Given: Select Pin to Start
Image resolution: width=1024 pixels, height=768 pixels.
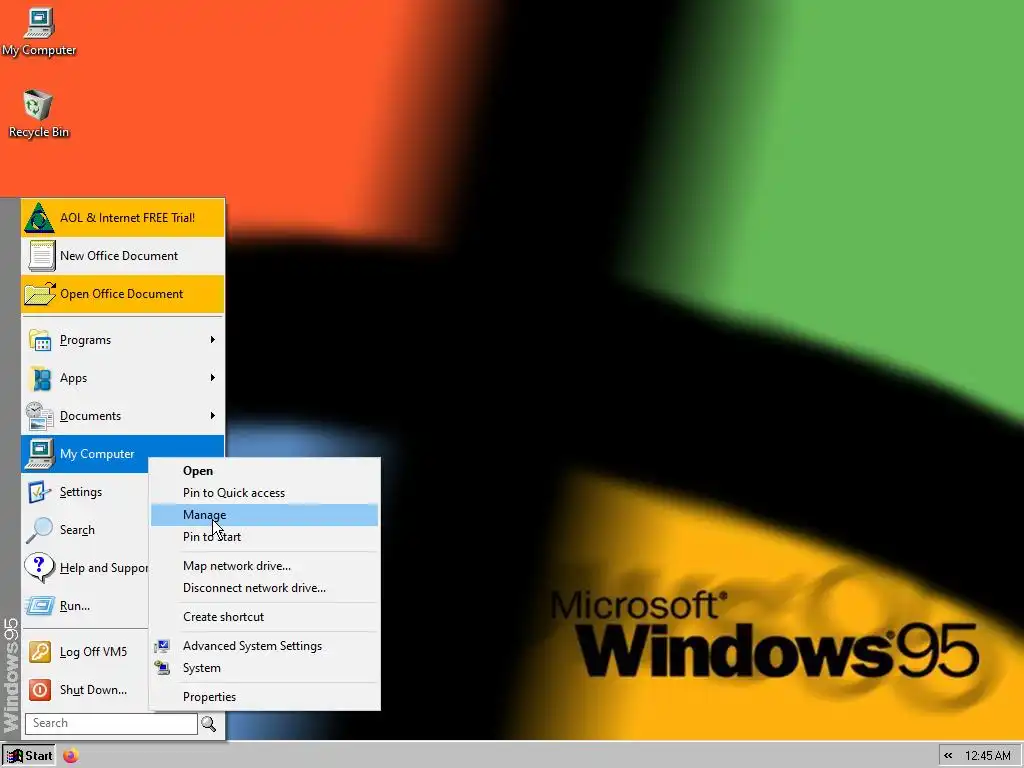Looking at the screenshot, I should coord(264,537).
